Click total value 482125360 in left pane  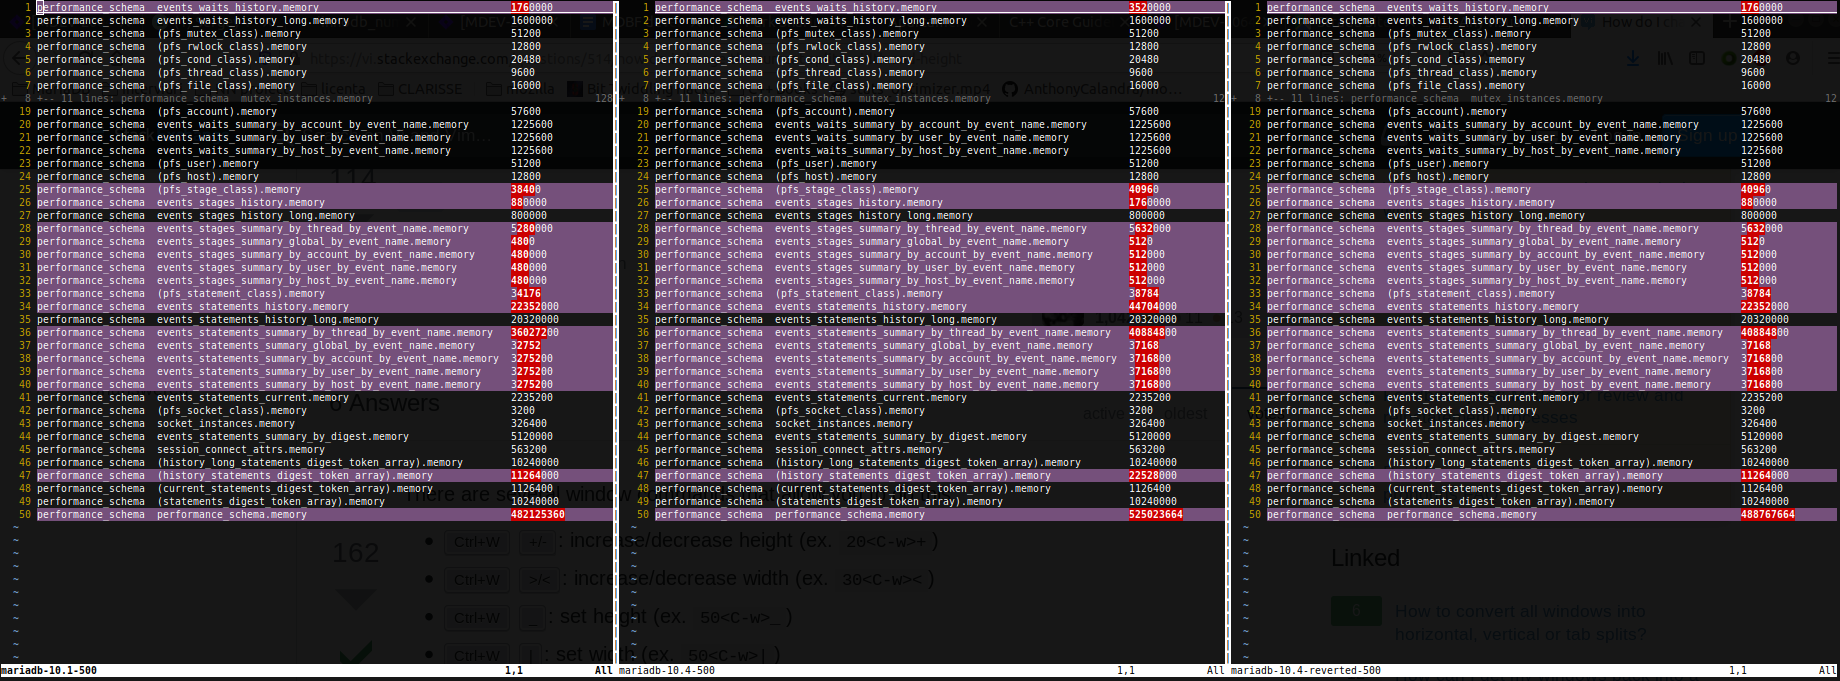[538, 515]
